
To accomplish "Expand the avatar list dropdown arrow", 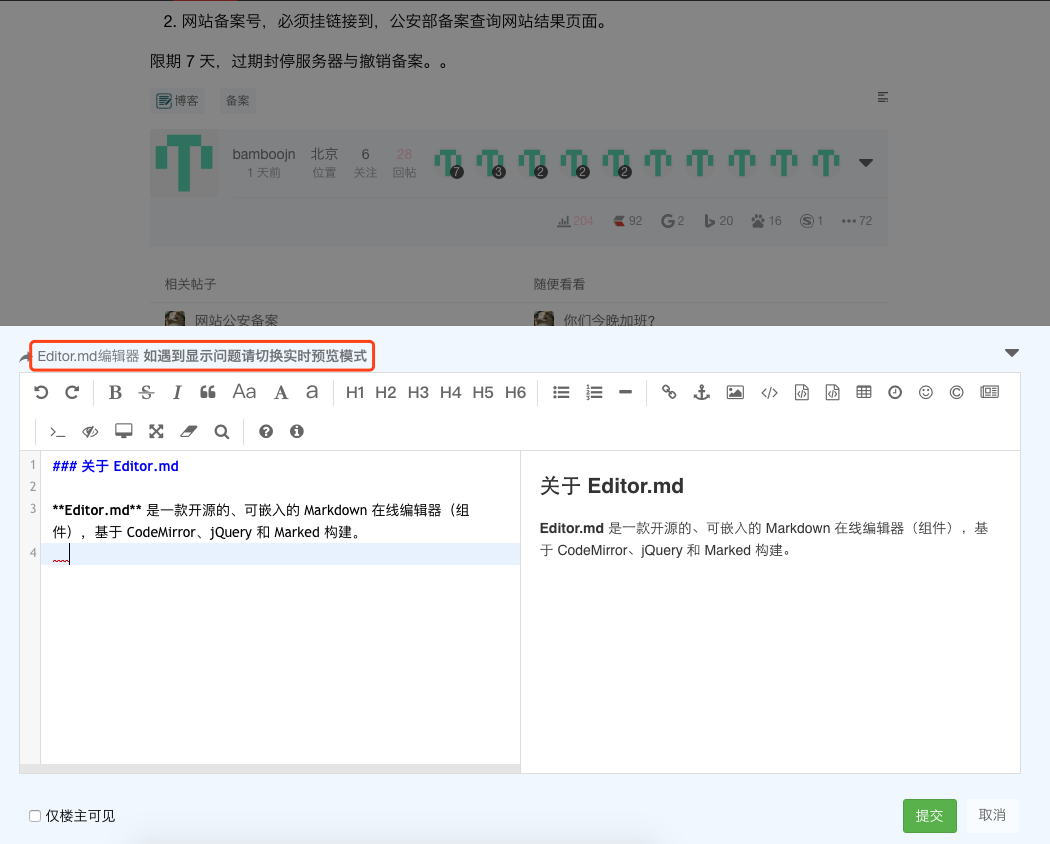I will tap(866, 163).
